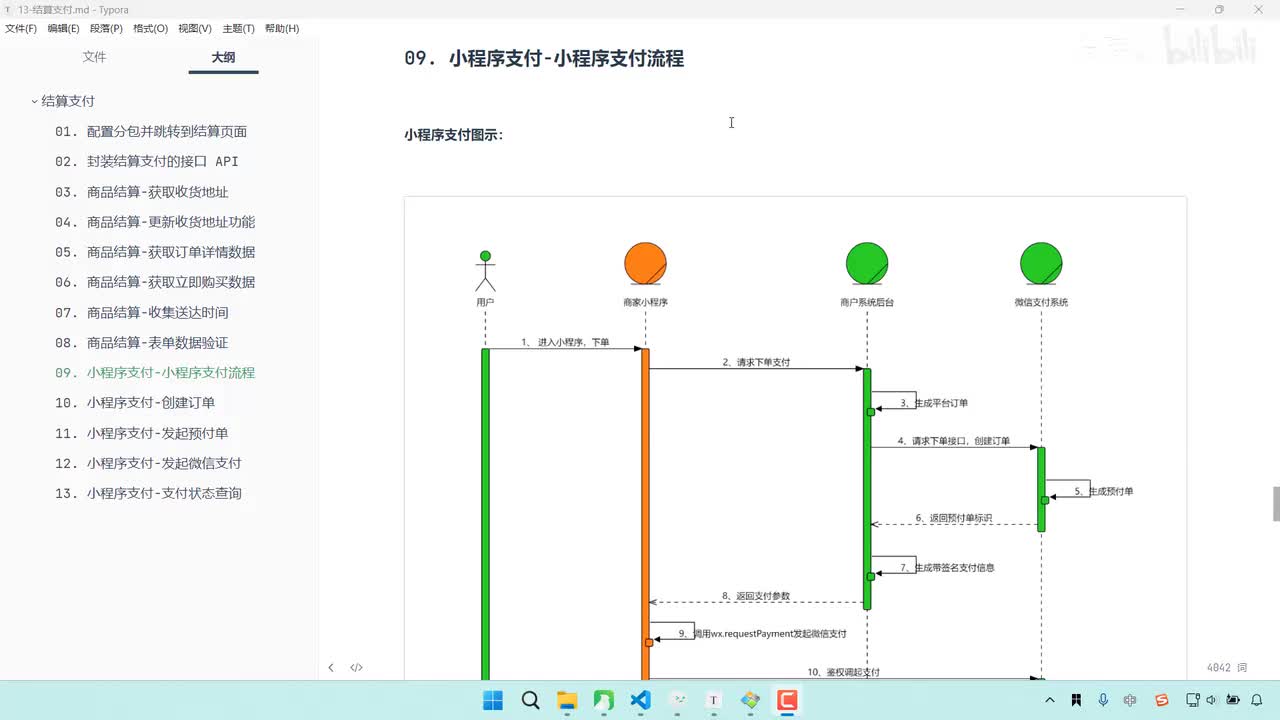Click the network display tray icon
The image size is (1280, 720).
[x=1194, y=700]
